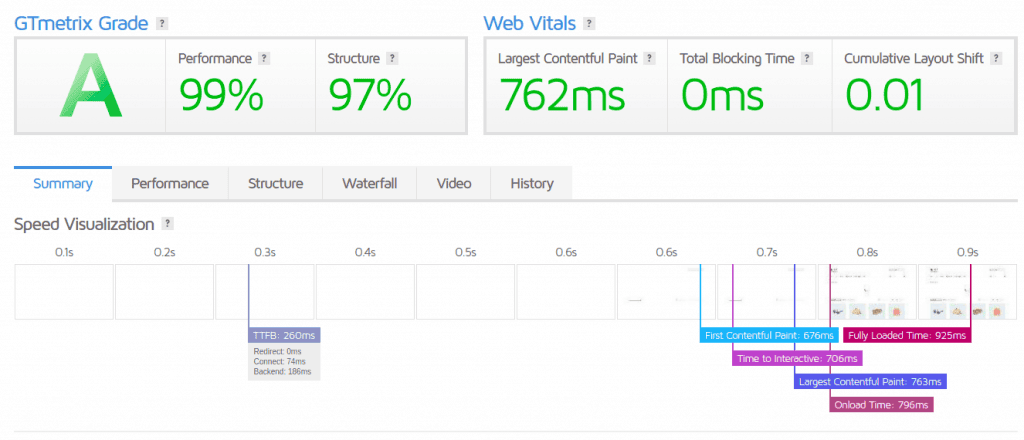Select the 0.5s filmstrip frame
Screen dimensions: 1024x440
click(466, 292)
